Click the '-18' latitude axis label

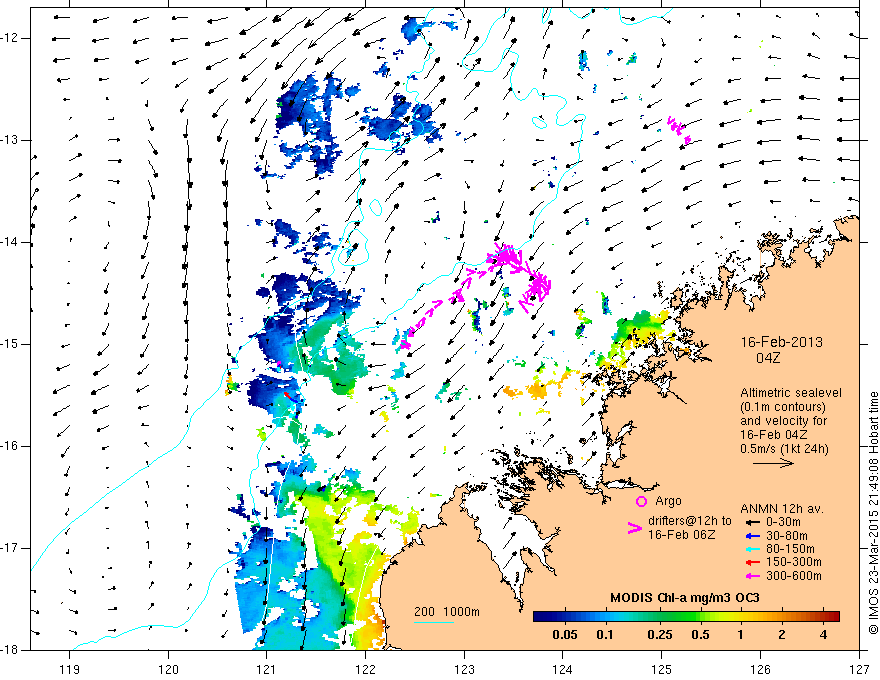pyautogui.click(x=9, y=650)
